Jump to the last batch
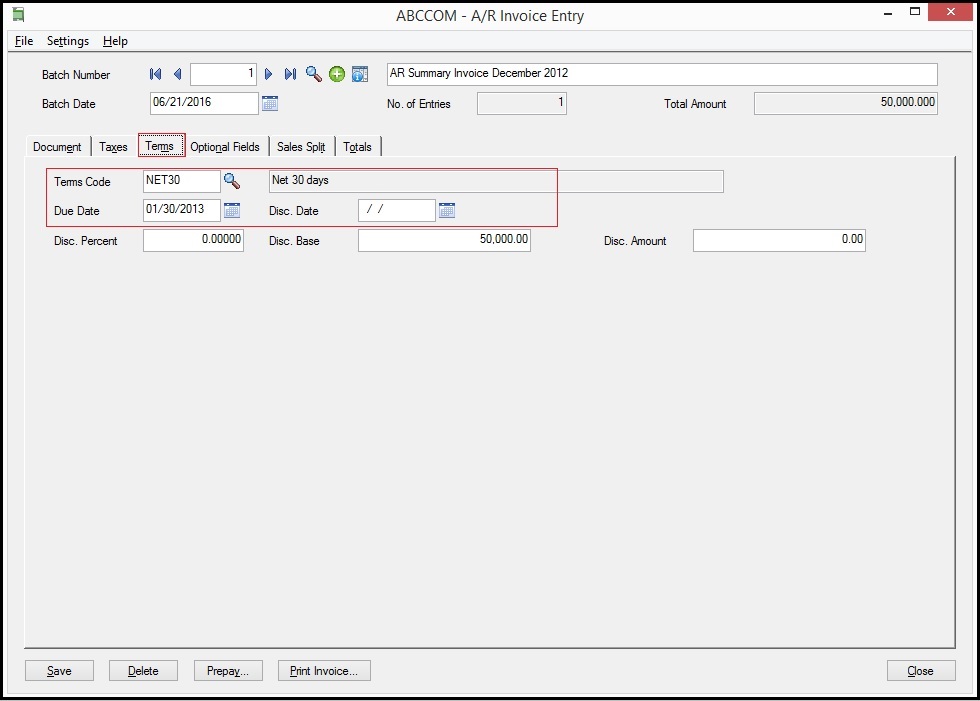 pyautogui.click(x=290, y=74)
